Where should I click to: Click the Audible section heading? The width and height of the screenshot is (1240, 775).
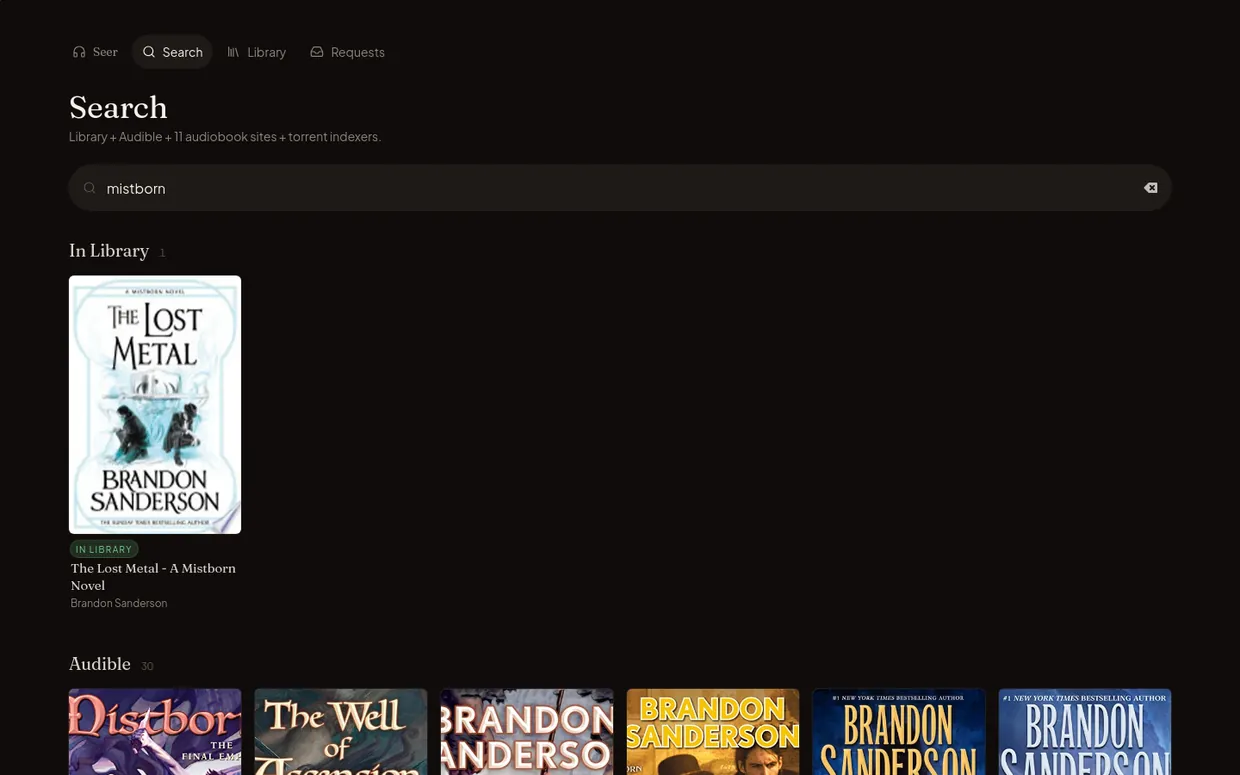pos(100,664)
